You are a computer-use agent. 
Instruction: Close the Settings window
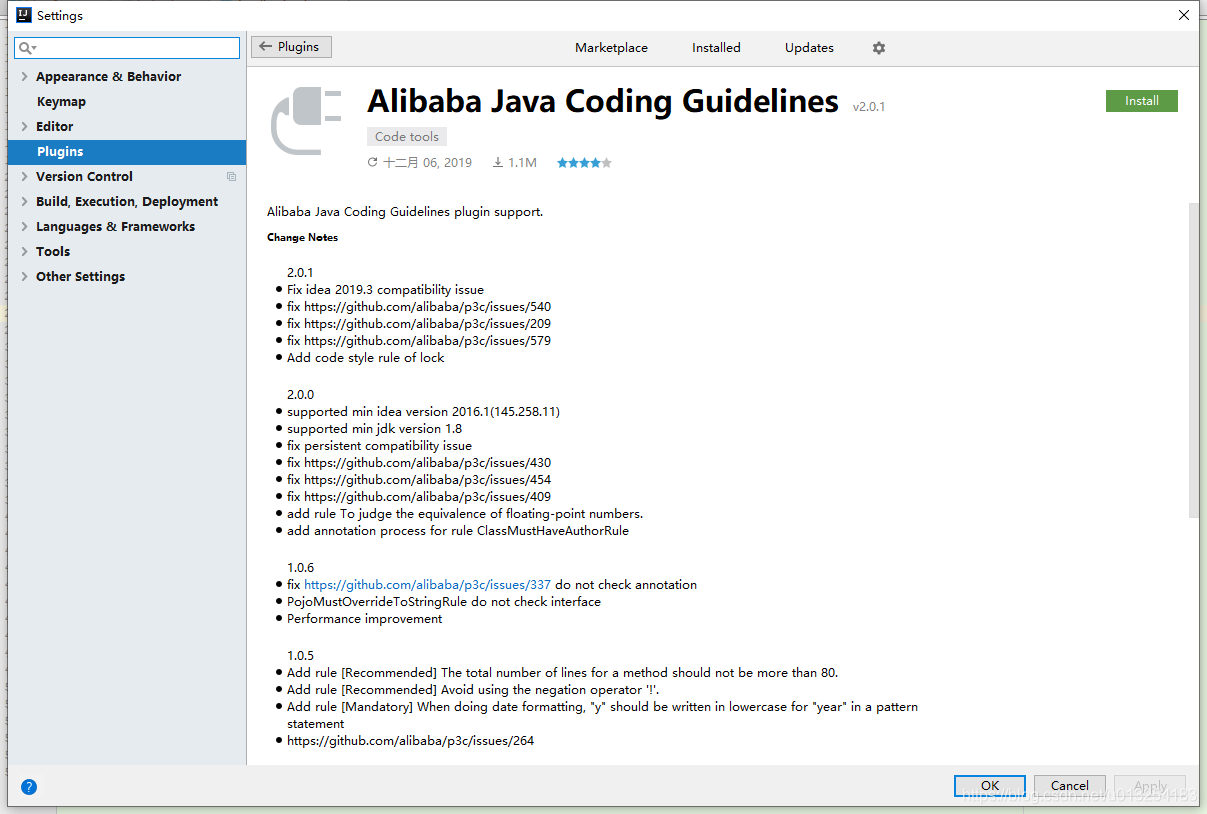coord(1184,15)
